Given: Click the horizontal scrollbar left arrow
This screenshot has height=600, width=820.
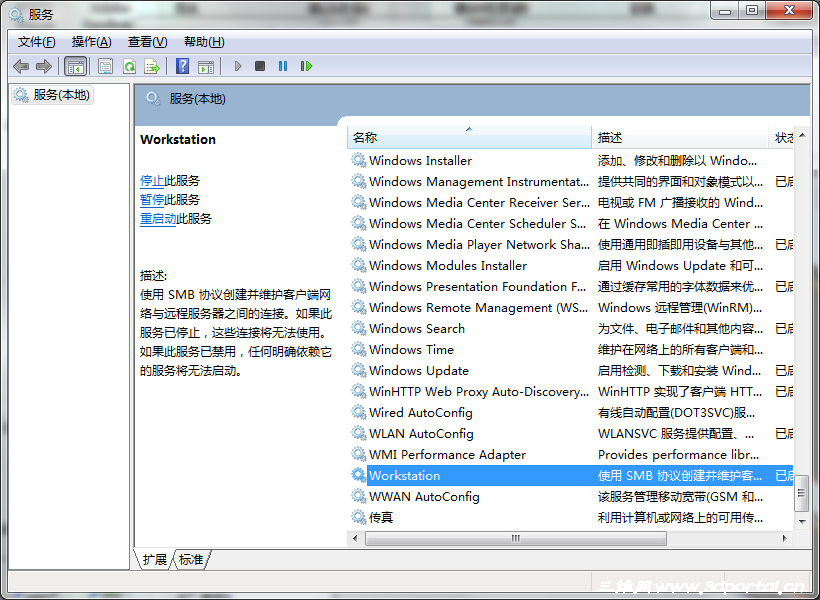Looking at the screenshot, I should click(x=355, y=538).
